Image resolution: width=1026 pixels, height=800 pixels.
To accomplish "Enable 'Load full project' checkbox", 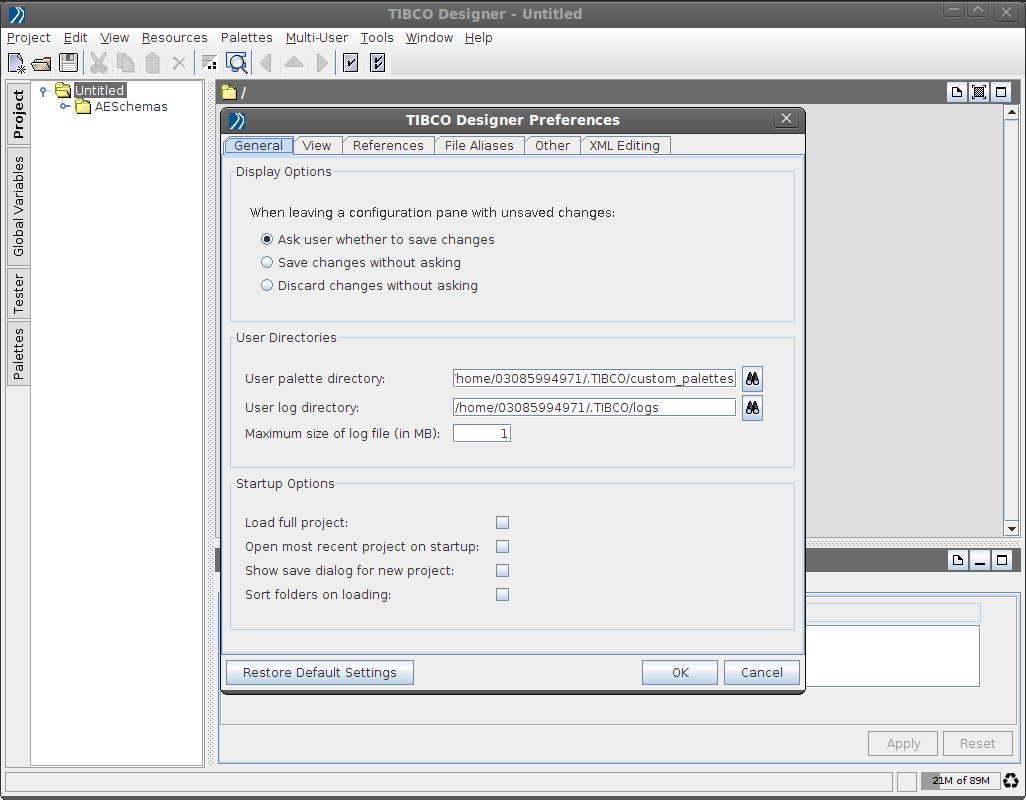I will point(503,523).
